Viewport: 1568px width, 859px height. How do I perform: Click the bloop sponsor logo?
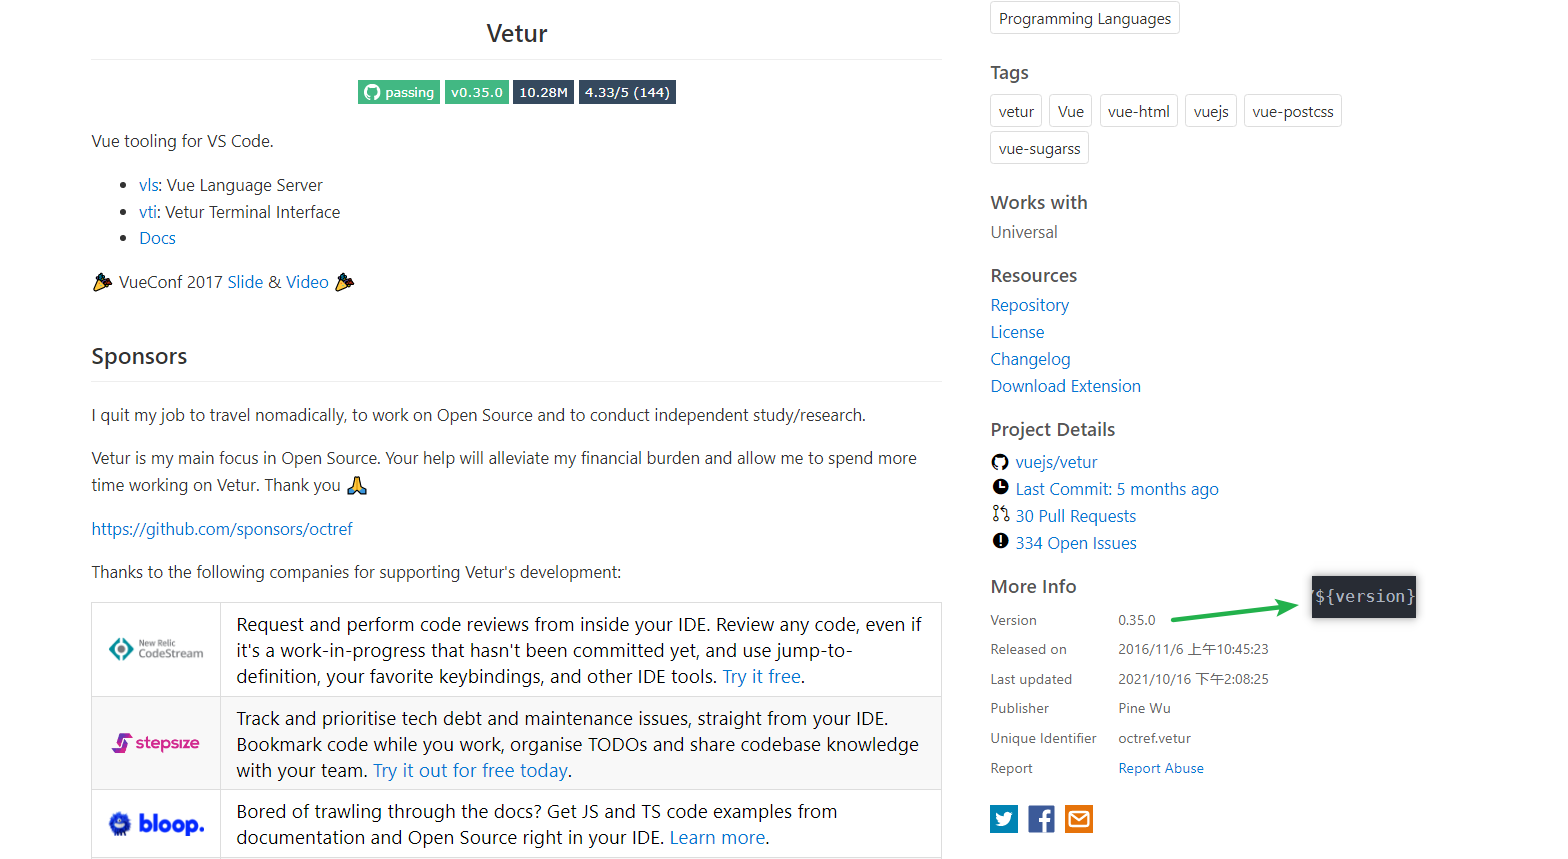[x=156, y=824]
